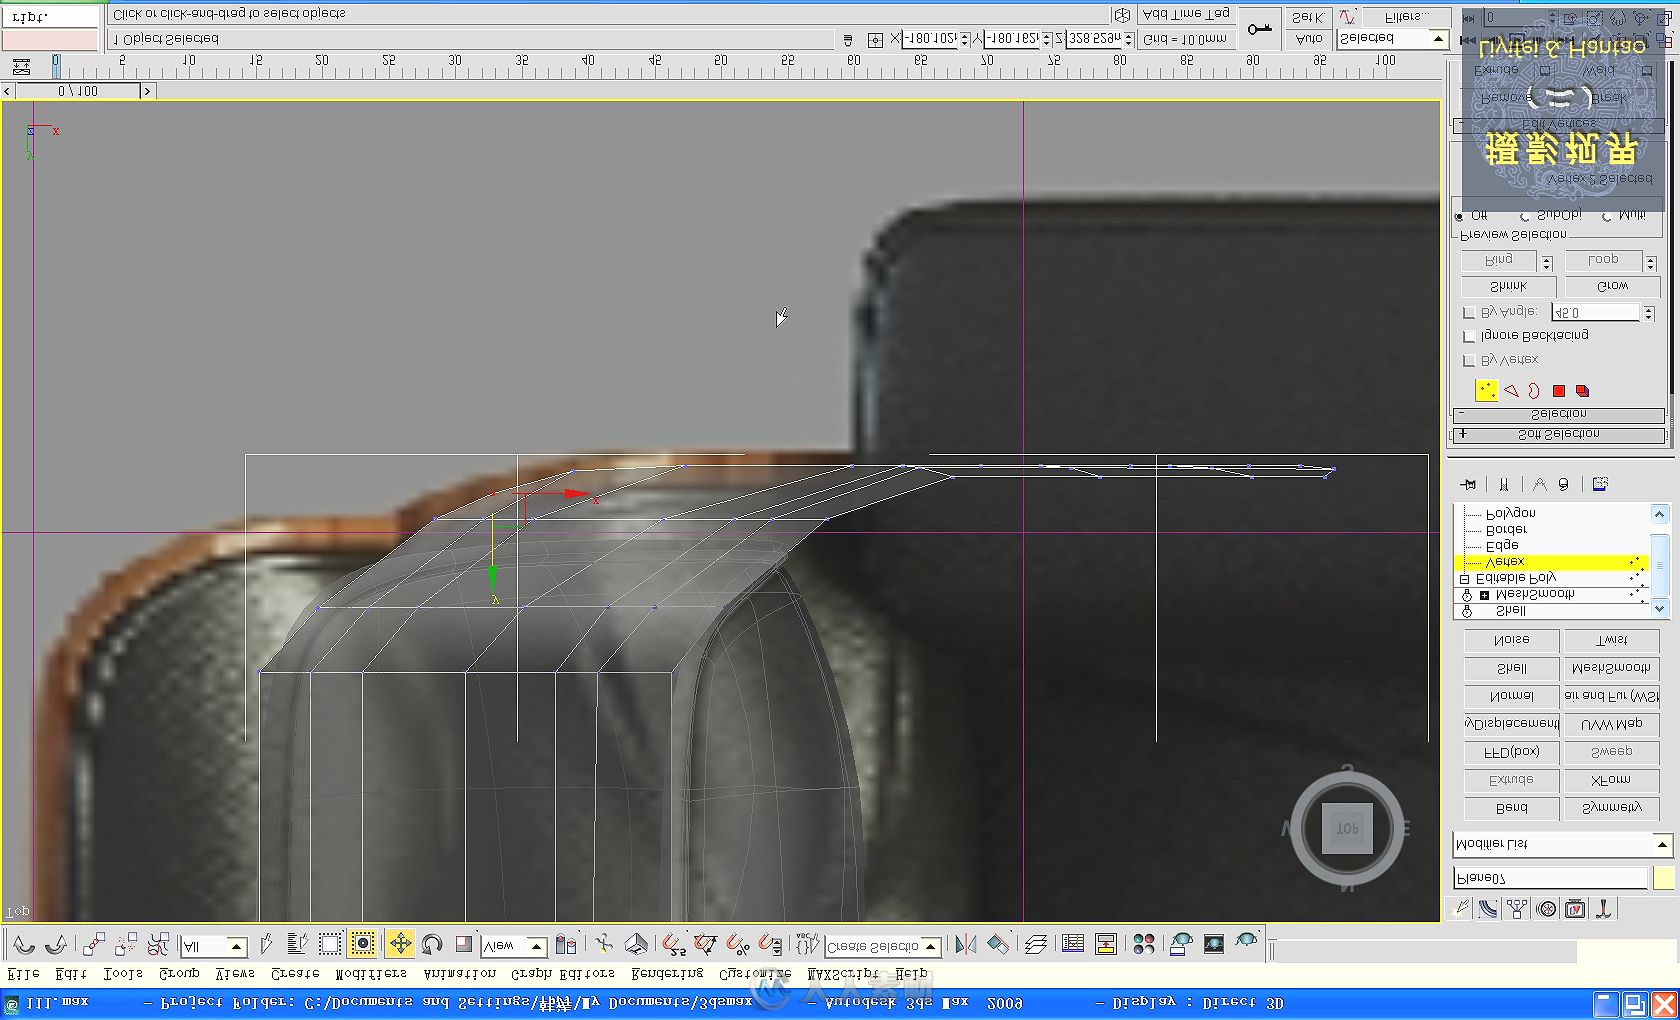1680x1020 pixels.
Task: Activate the Select and Scale tool
Action: (x=463, y=944)
